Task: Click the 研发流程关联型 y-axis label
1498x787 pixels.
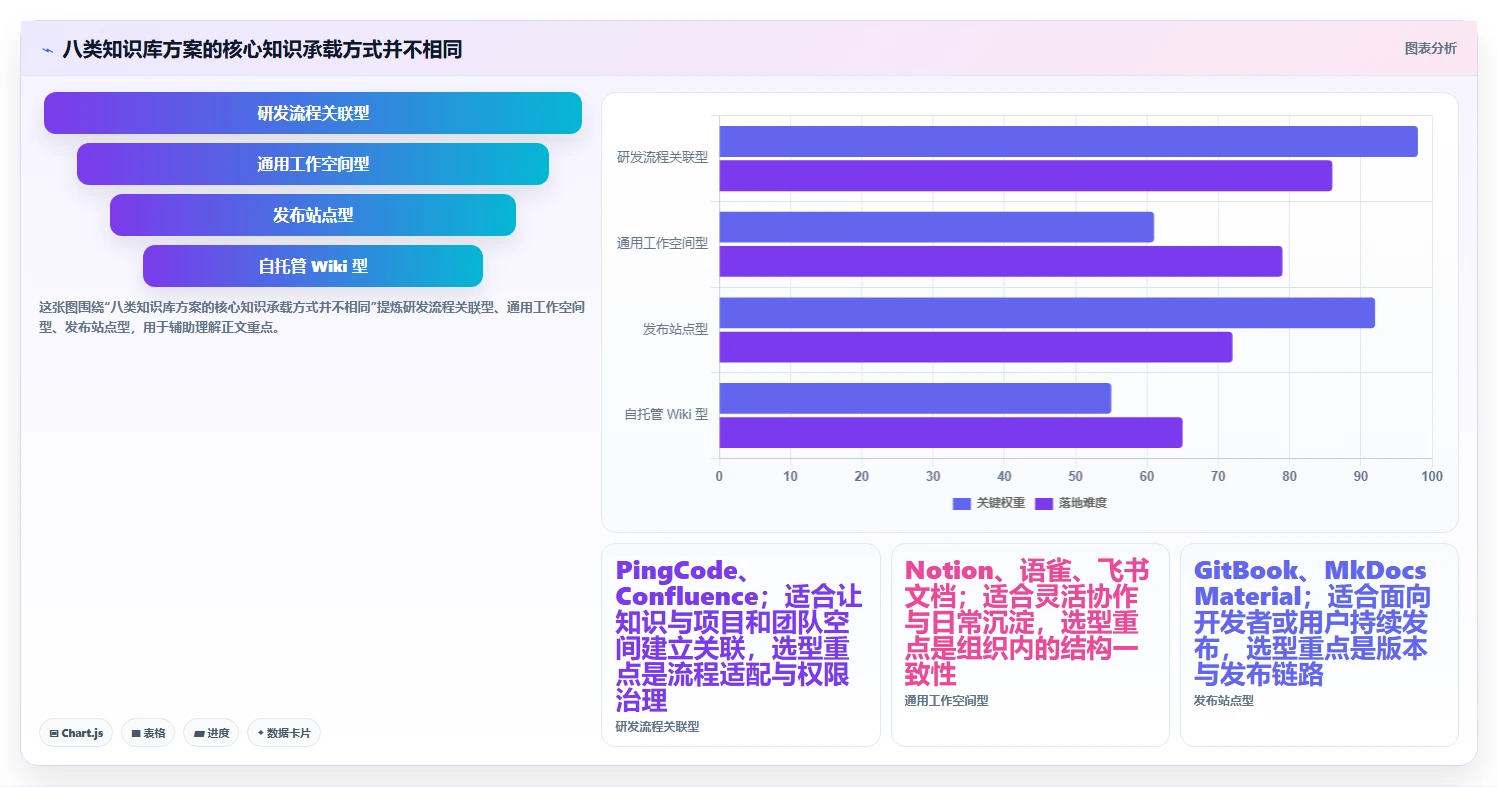Action: pyautogui.click(x=662, y=157)
